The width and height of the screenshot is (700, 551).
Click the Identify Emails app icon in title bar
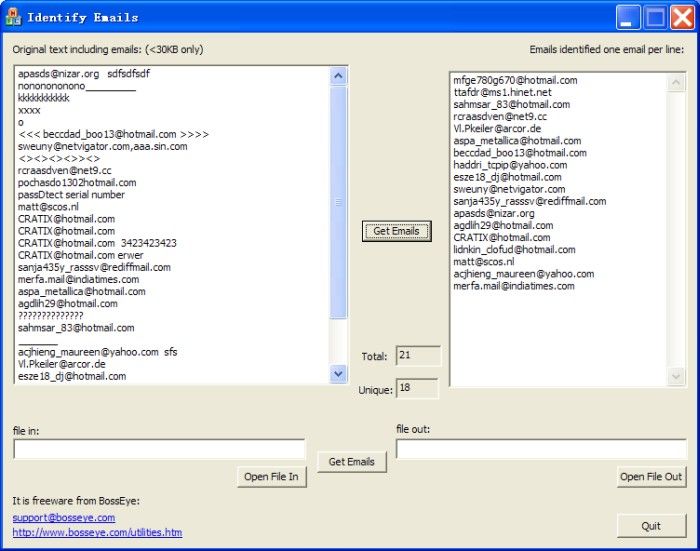13,17
